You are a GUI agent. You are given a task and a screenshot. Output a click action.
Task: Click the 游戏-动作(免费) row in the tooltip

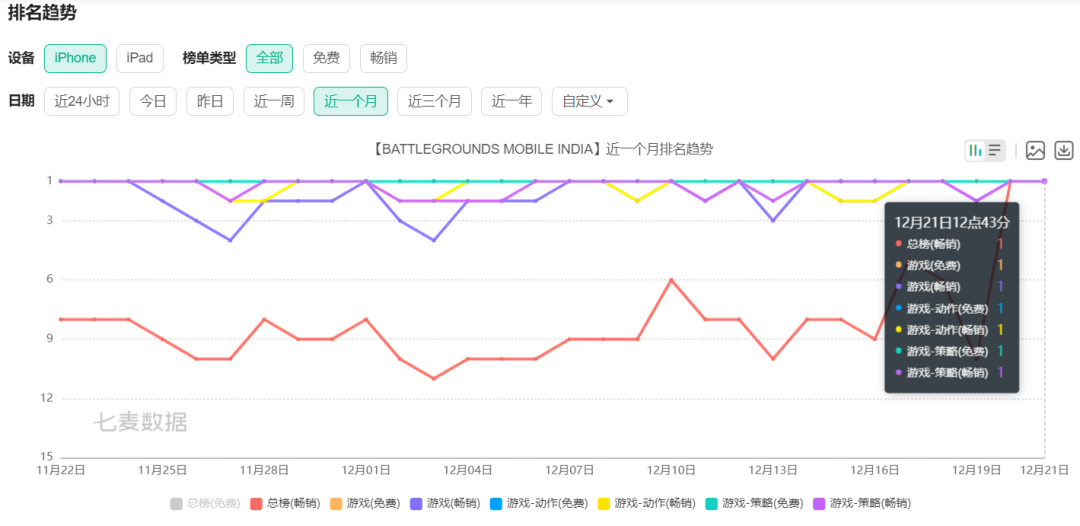point(951,308)
